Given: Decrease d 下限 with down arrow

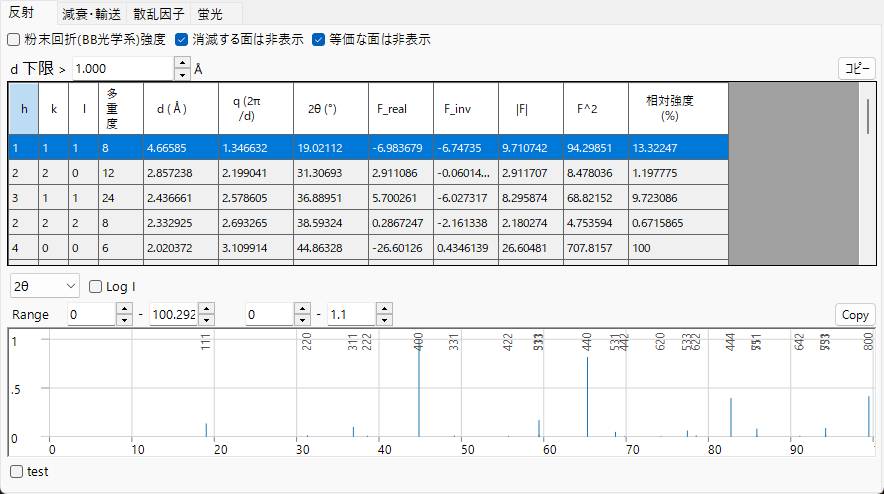Looking at the screenshot, I should click(x=182, y=74).
